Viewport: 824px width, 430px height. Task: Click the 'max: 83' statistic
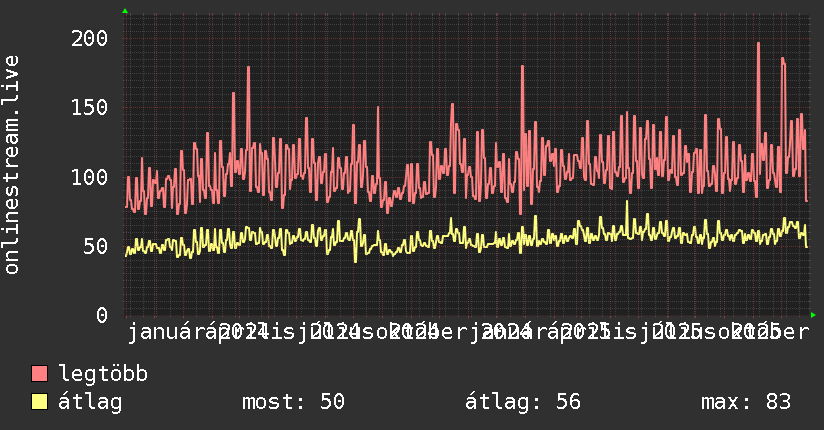pos(746,402)
